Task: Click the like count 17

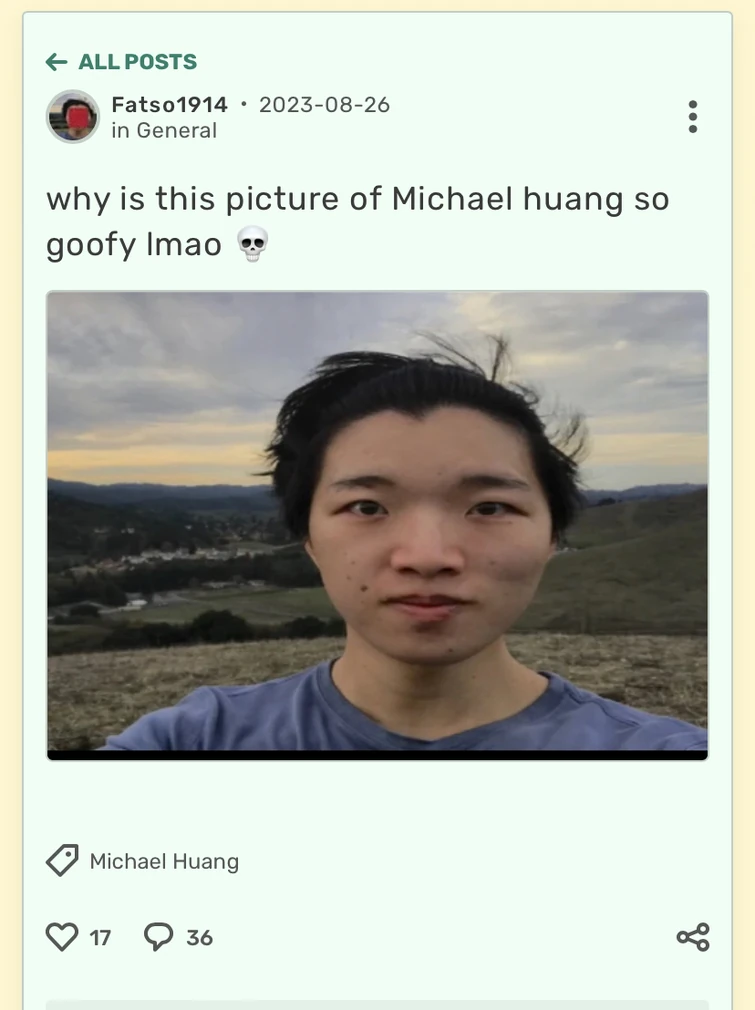Action: 100,937
